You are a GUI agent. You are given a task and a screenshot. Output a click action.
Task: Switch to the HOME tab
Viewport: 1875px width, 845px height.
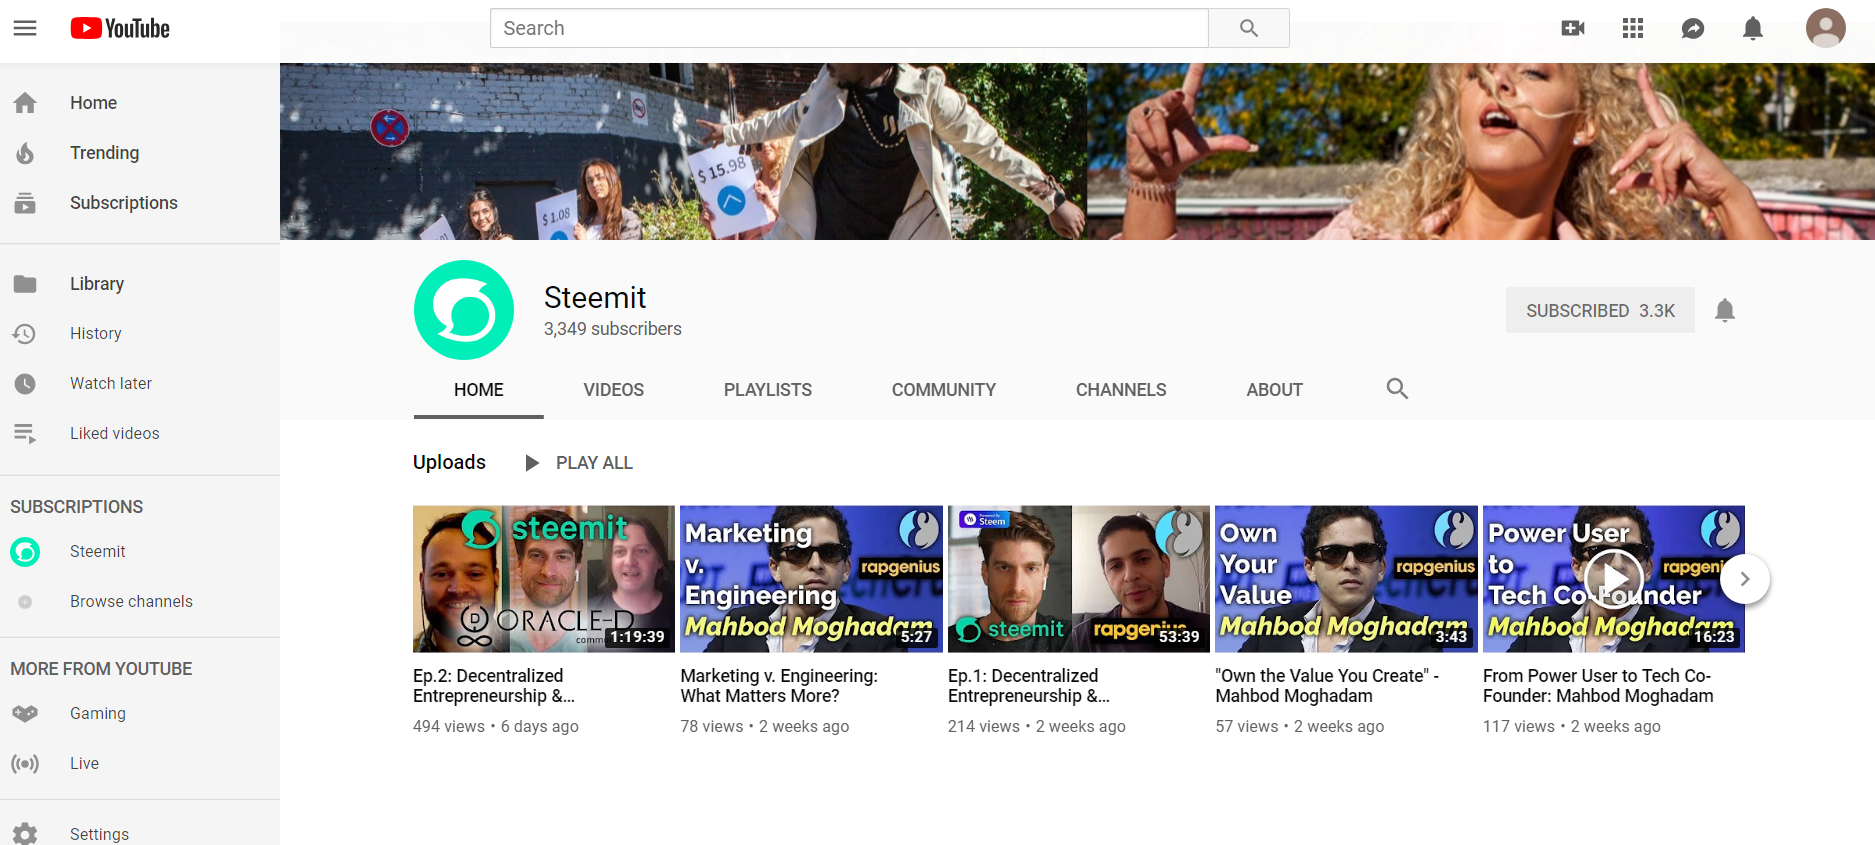pyautogui.click(x=479, y=390)
